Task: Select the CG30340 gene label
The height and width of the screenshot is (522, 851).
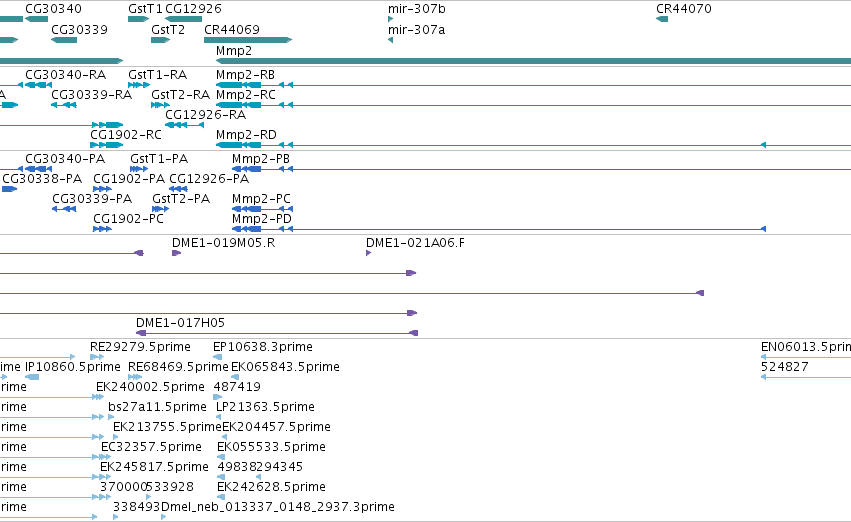Action: [x=53, y=9]
